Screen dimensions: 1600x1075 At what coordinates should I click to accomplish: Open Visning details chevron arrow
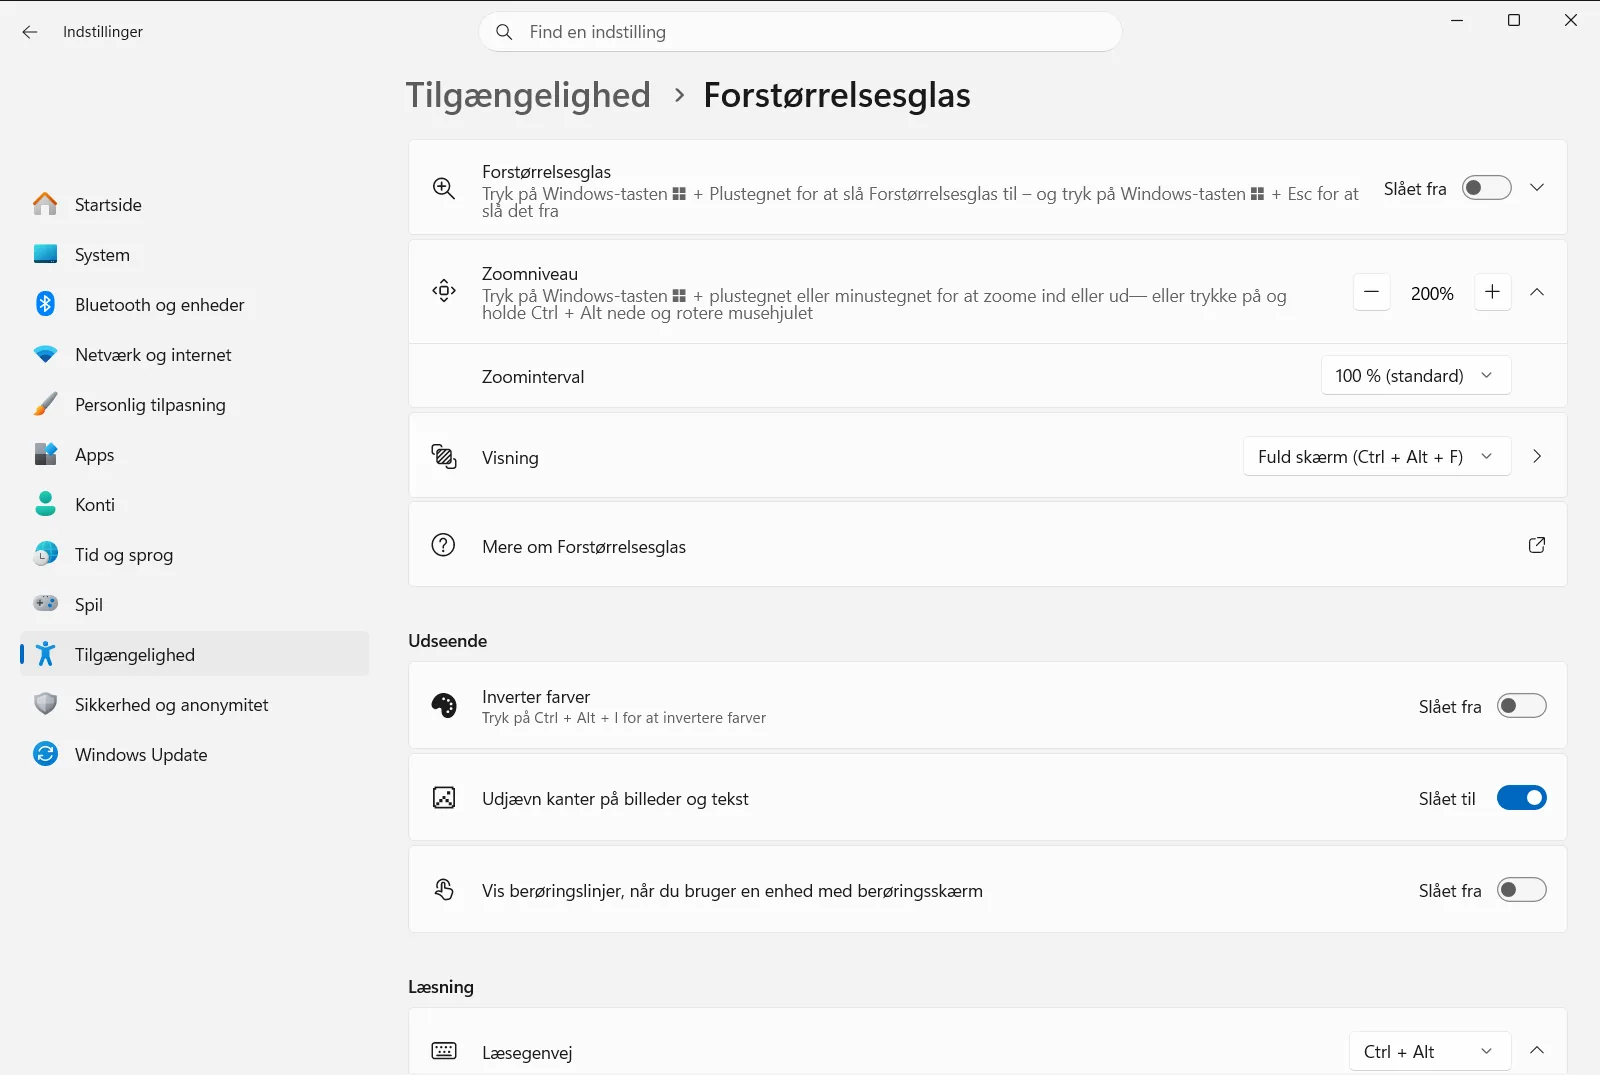[x=1537, y=457]
